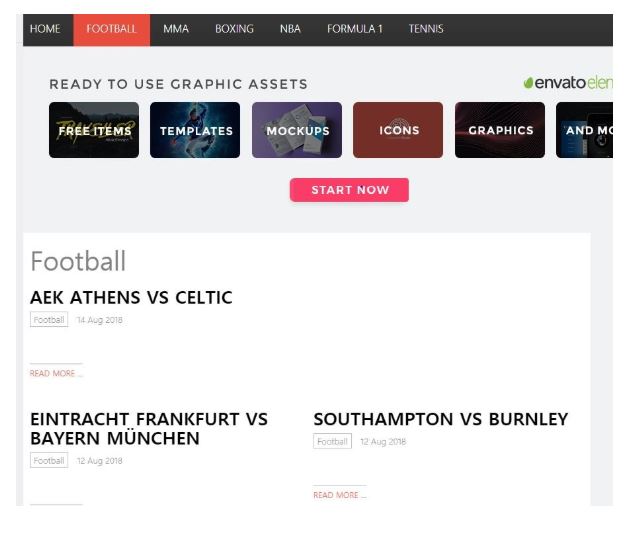Open the Southampton vs Burnley article
The height and width of the screenshot is (540, 626).
tap(440, 419)
